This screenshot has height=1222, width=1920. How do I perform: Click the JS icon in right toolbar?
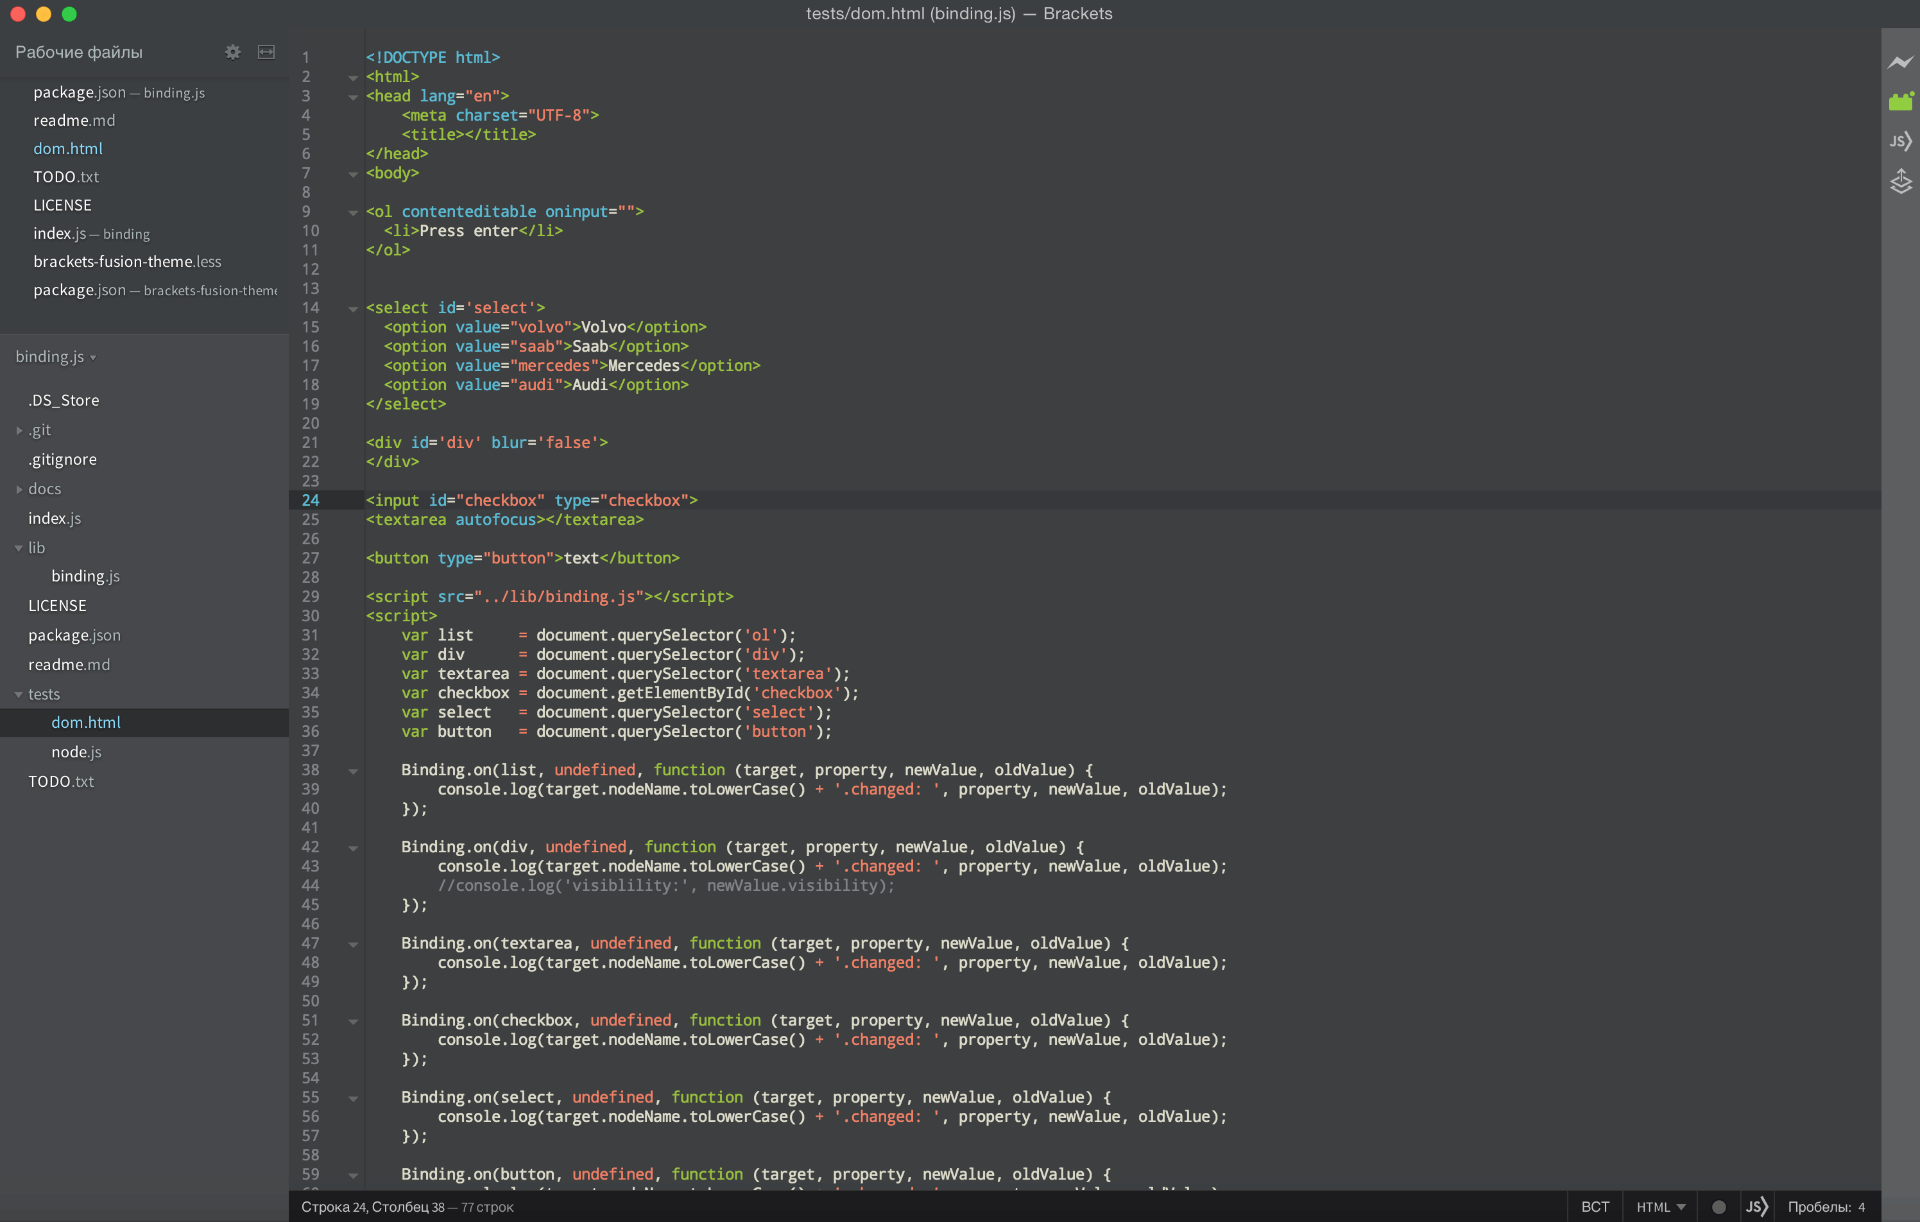coord(1900,141)
